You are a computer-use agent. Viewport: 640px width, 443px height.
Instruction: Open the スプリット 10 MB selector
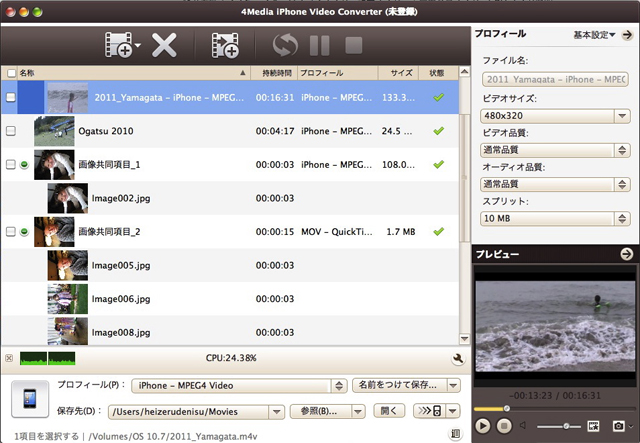point(555,218)
